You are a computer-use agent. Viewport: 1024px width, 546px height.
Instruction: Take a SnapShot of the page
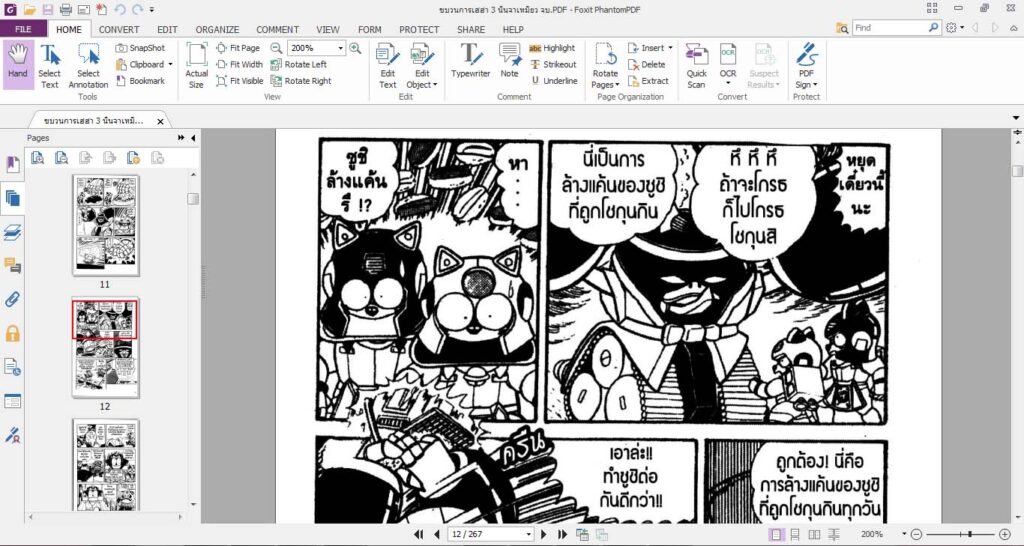pyautogui.click(x=140, y=48)
